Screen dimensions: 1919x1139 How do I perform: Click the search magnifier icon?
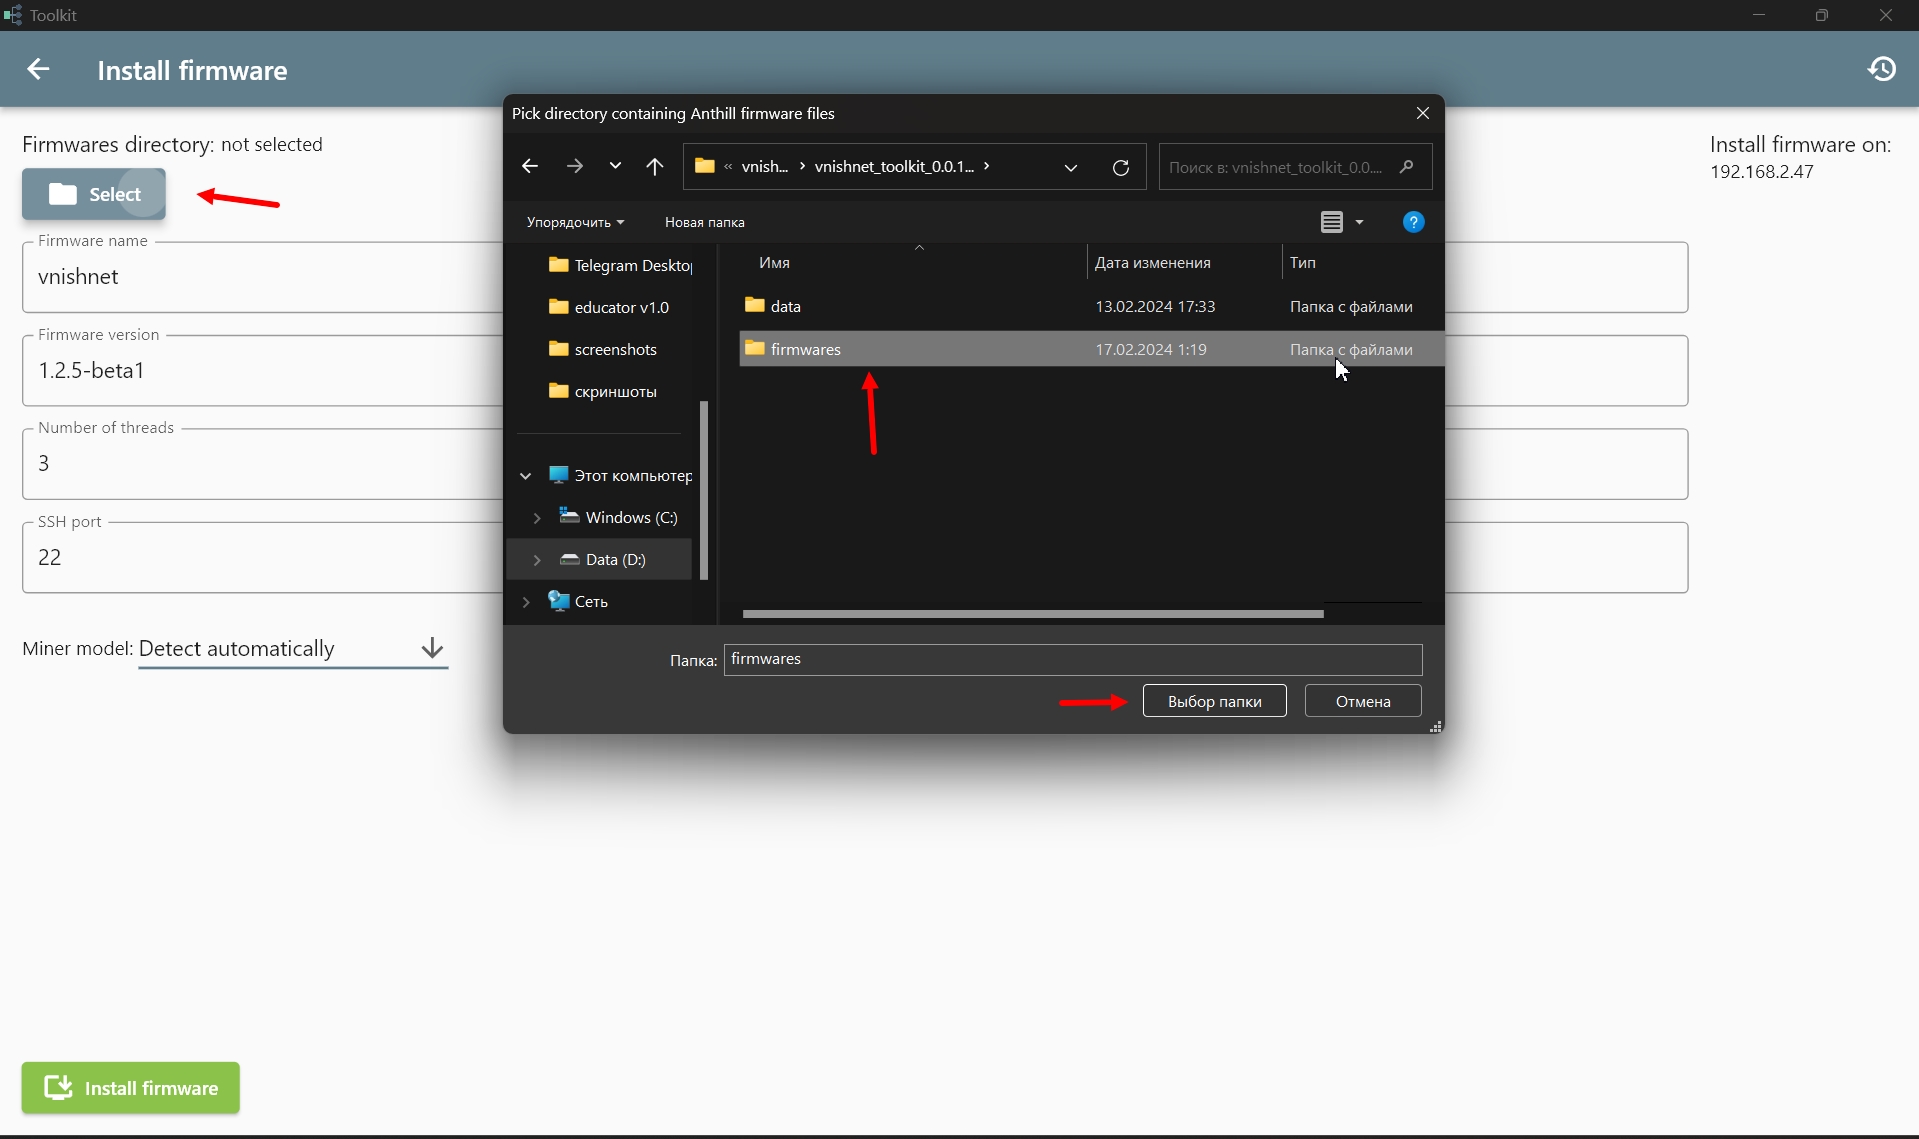pos(1407,167)
